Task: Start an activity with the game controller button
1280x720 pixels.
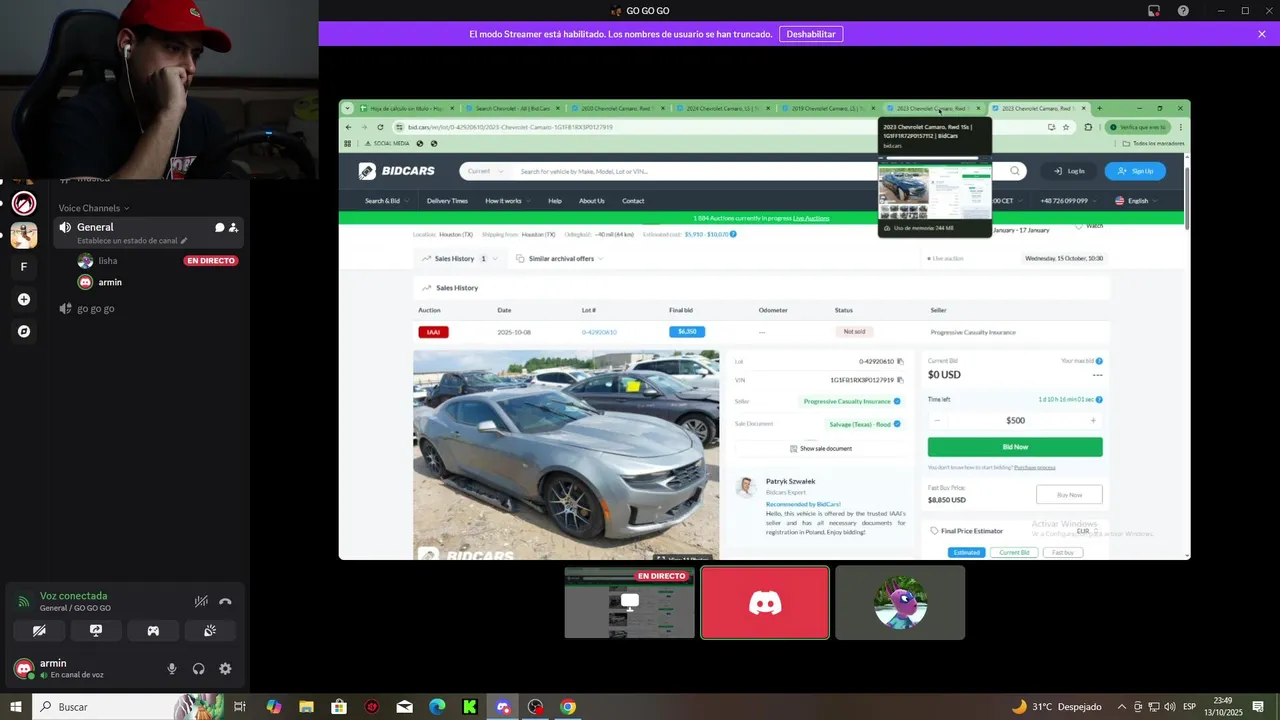Action: click(x=153, y=631)
